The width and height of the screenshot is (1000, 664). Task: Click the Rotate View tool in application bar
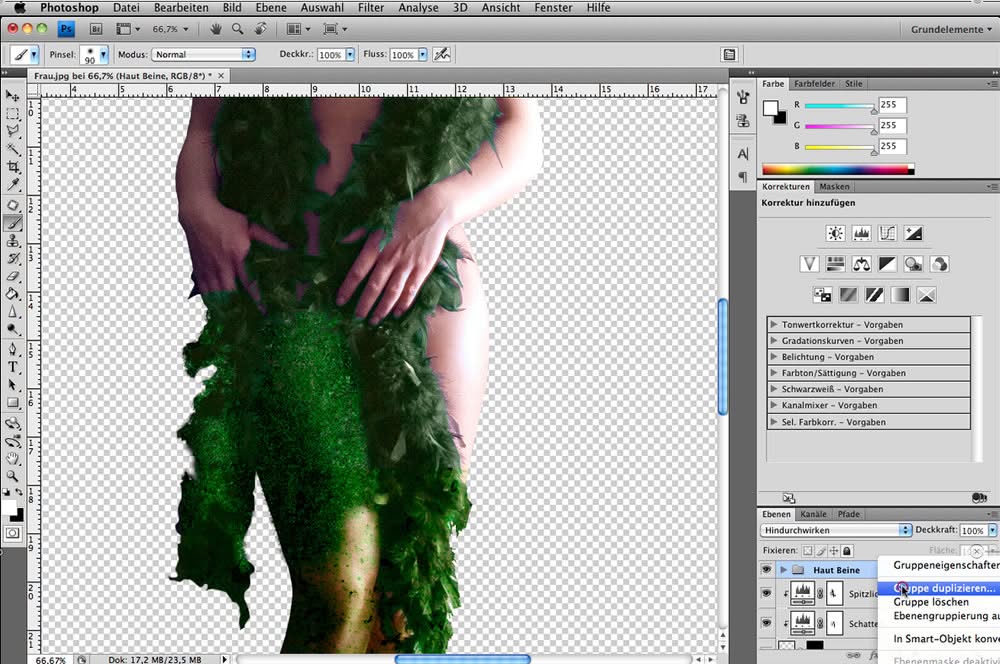261,29
